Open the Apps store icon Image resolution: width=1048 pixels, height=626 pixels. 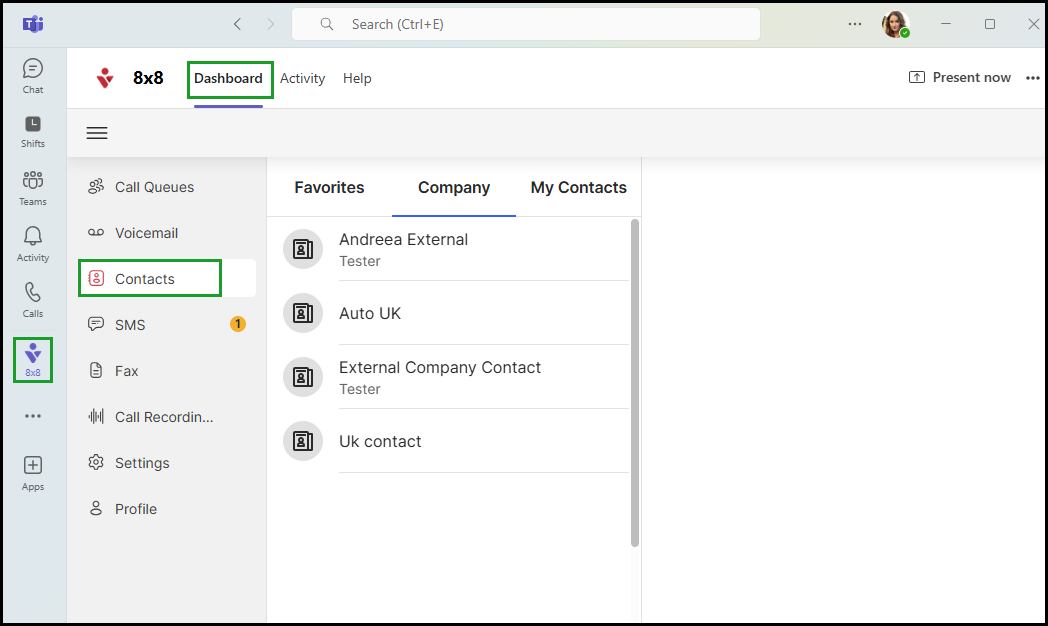coord(33,473)
